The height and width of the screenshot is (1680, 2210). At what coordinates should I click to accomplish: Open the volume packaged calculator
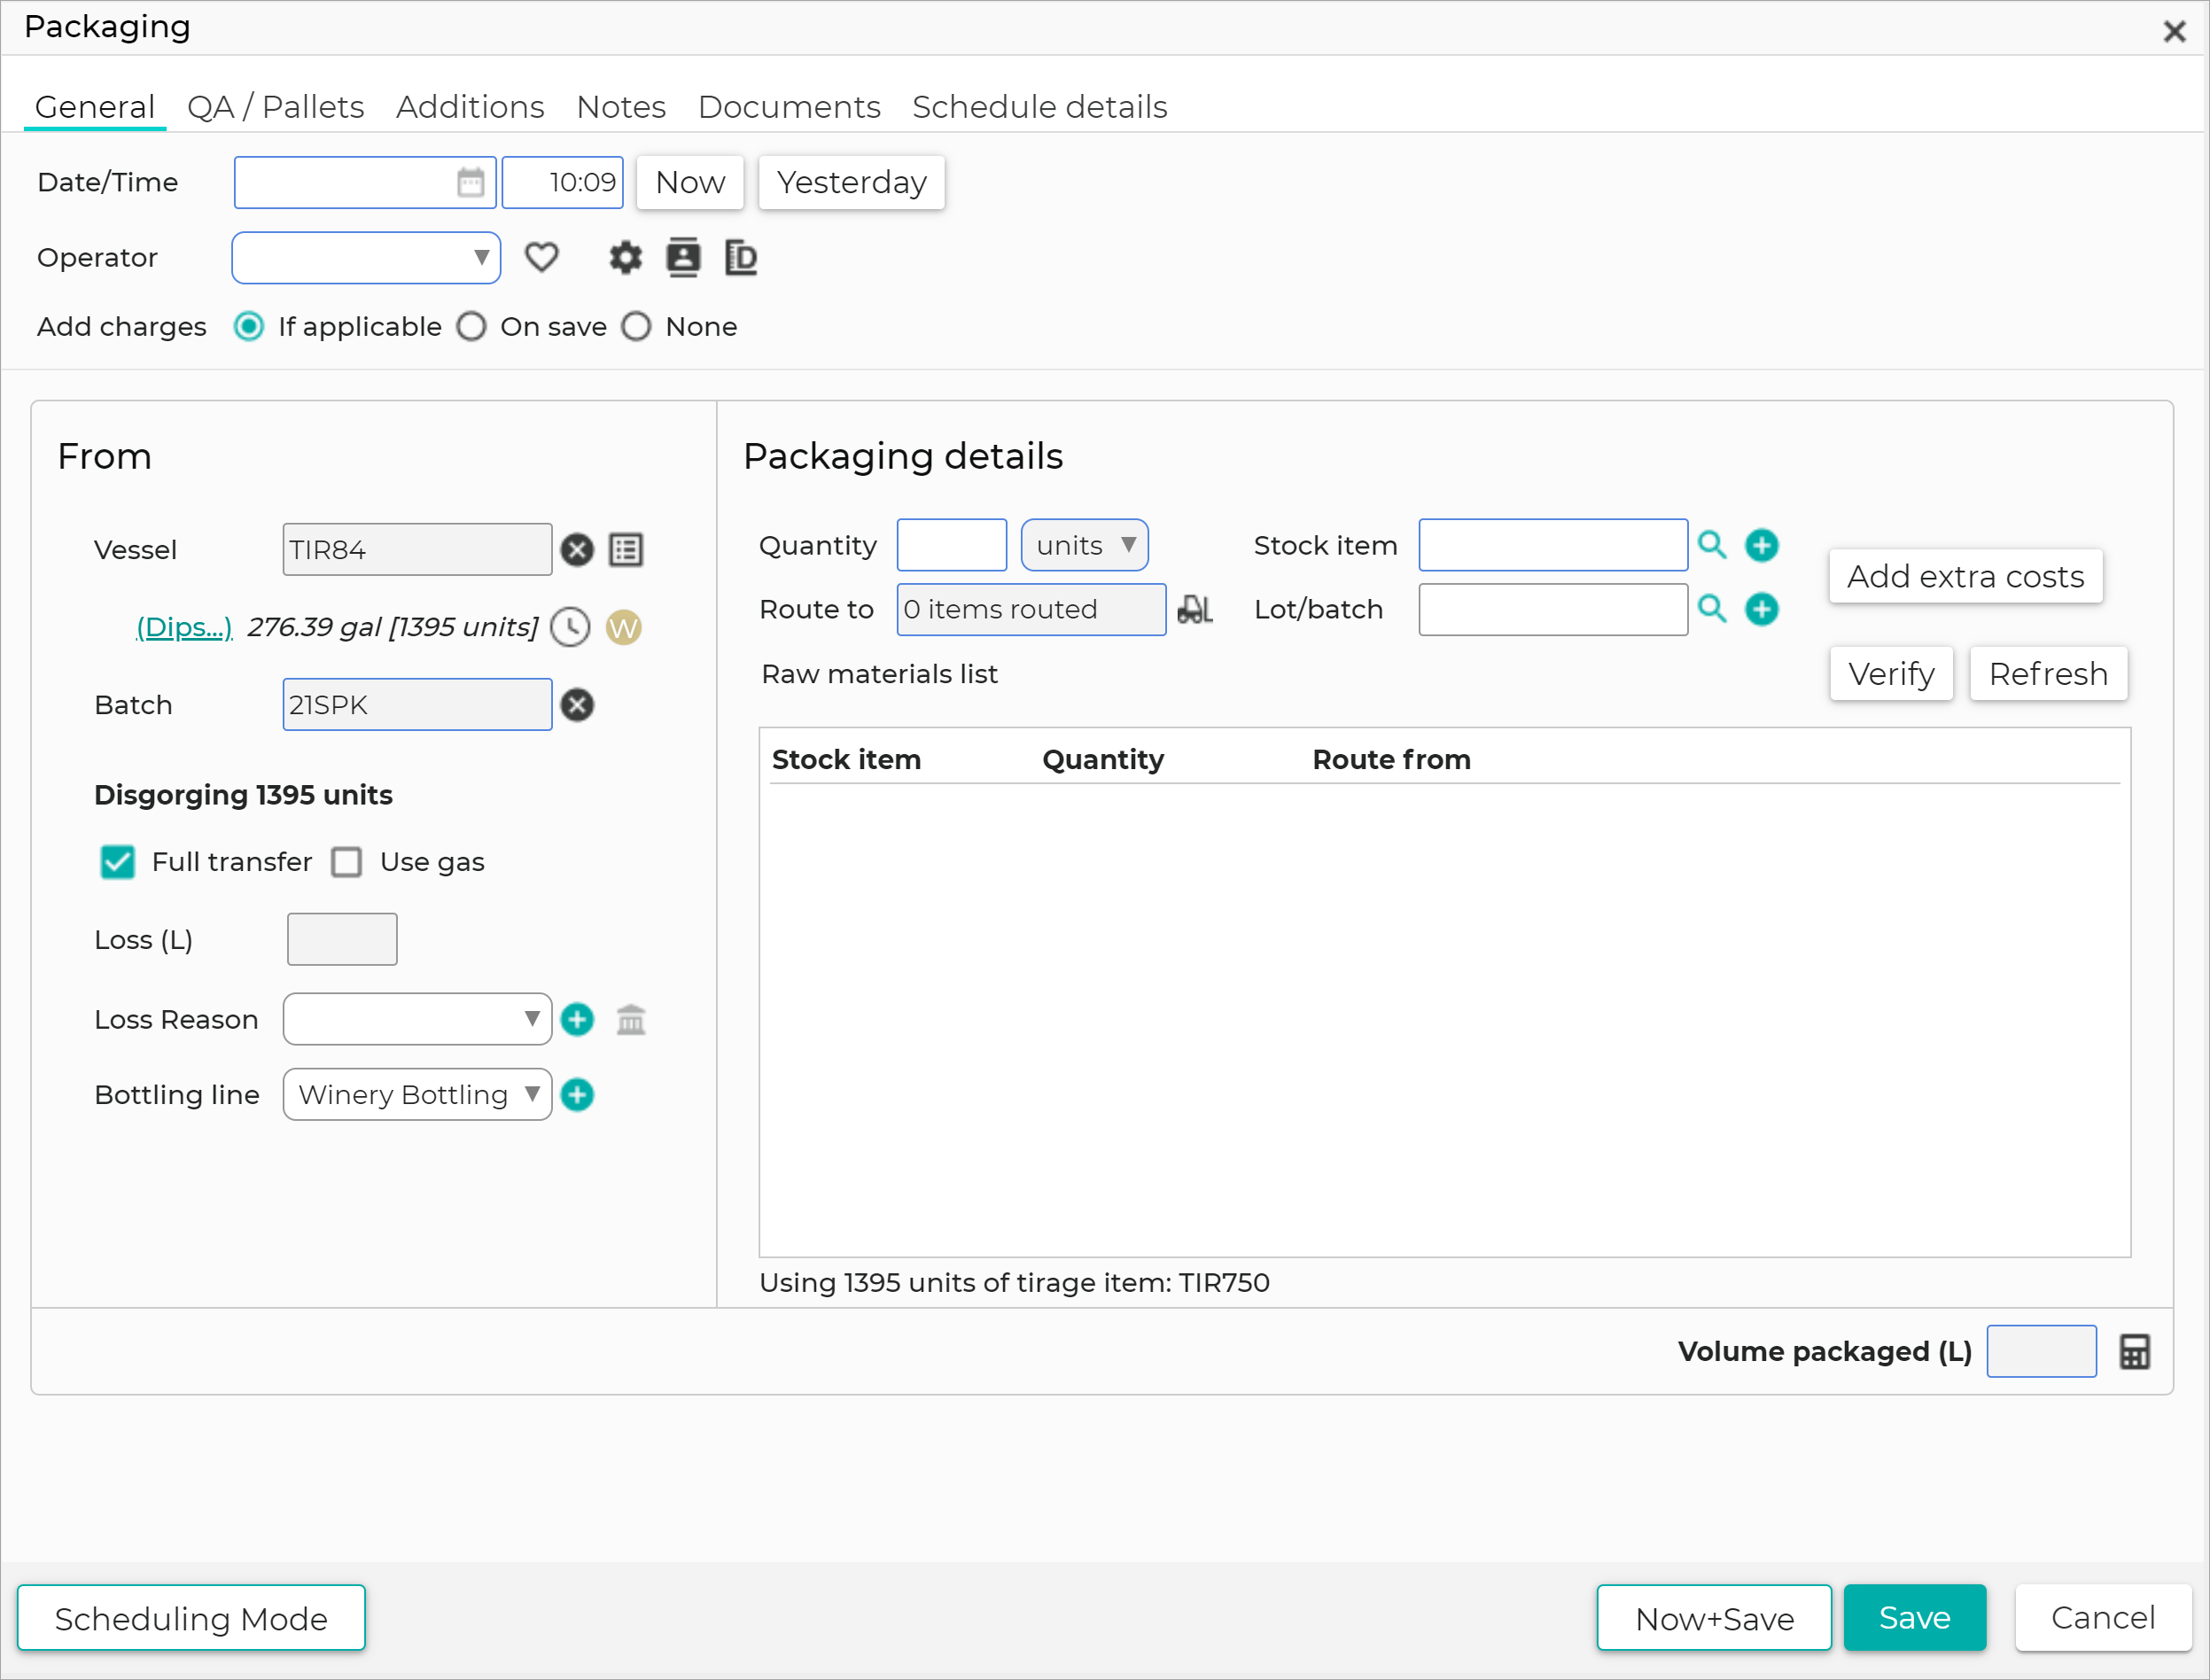tap(2134, 1352)
